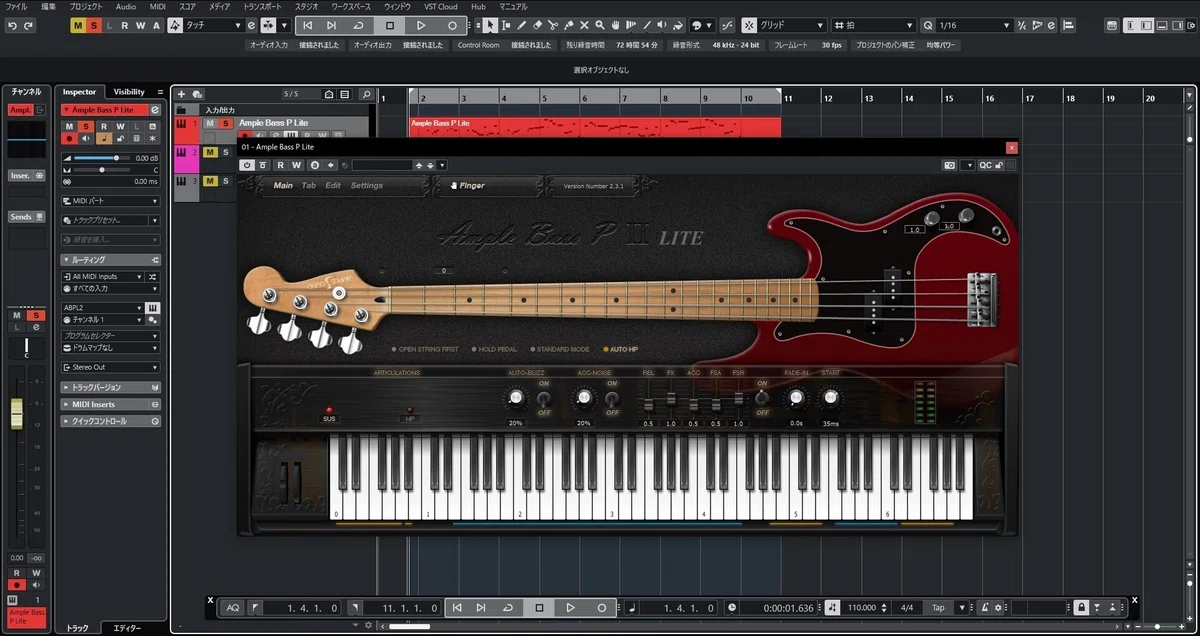Toggle the AUTO HP option in plugin
1200x636 pixels.
tap(620, 349)
